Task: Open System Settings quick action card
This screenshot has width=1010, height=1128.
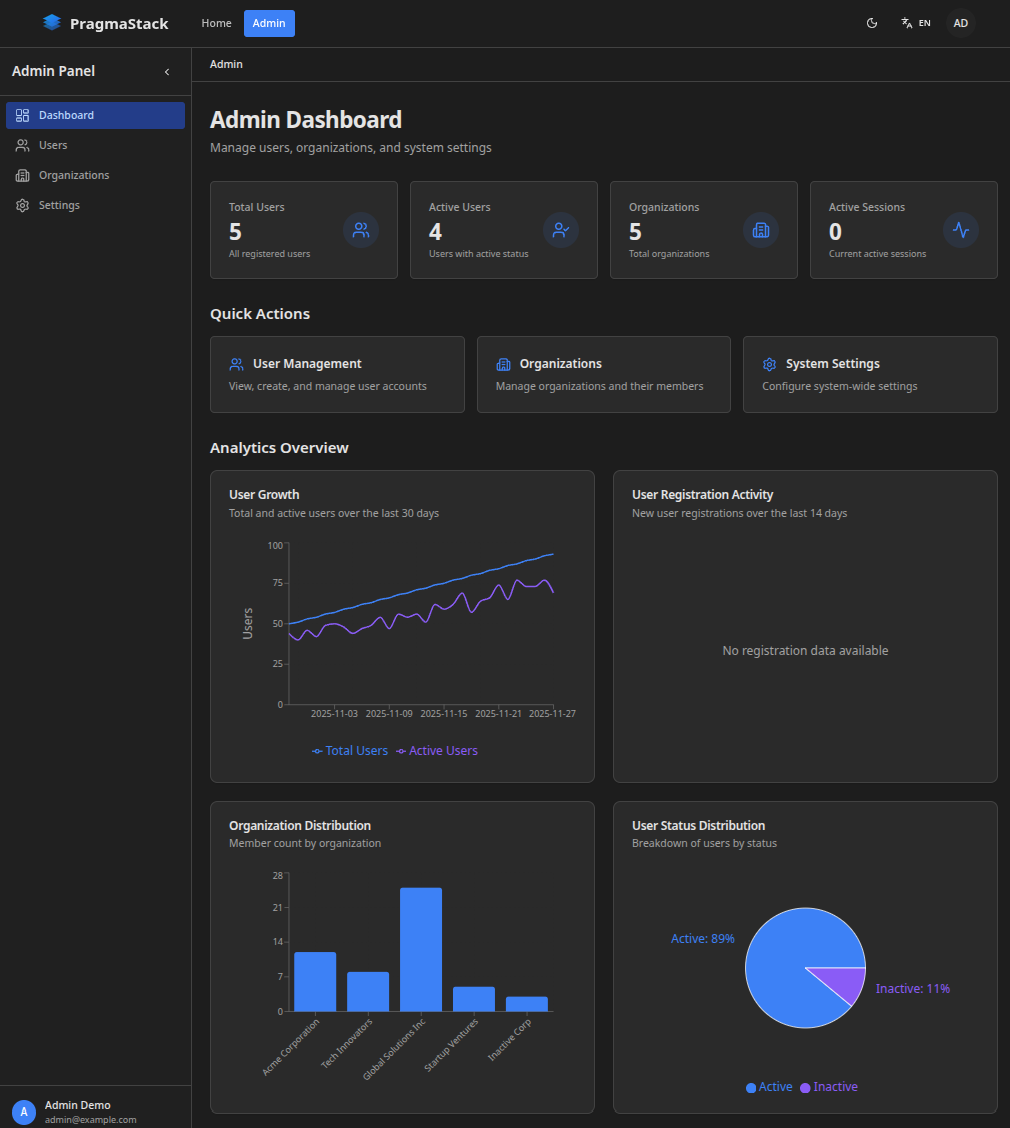Action: coord(869,374)
